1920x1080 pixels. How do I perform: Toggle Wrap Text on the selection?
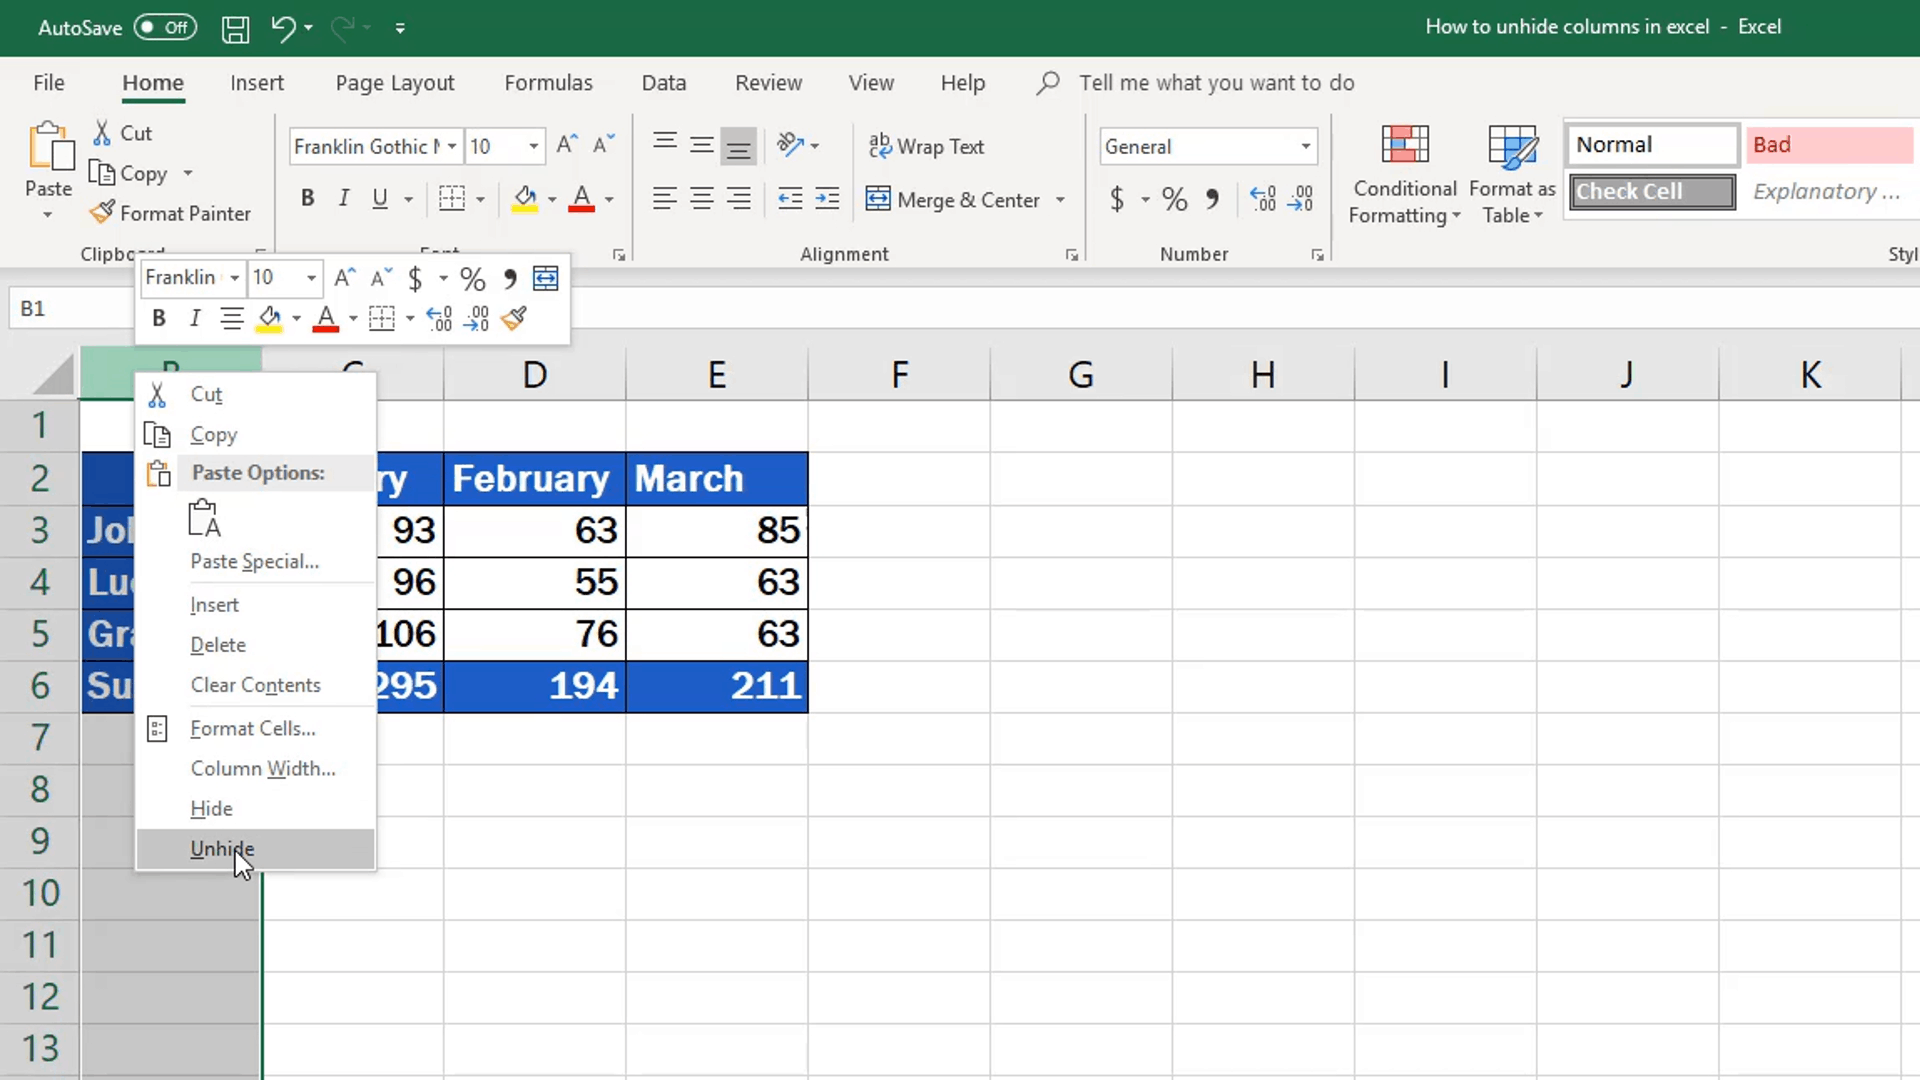tap(927, 146)
